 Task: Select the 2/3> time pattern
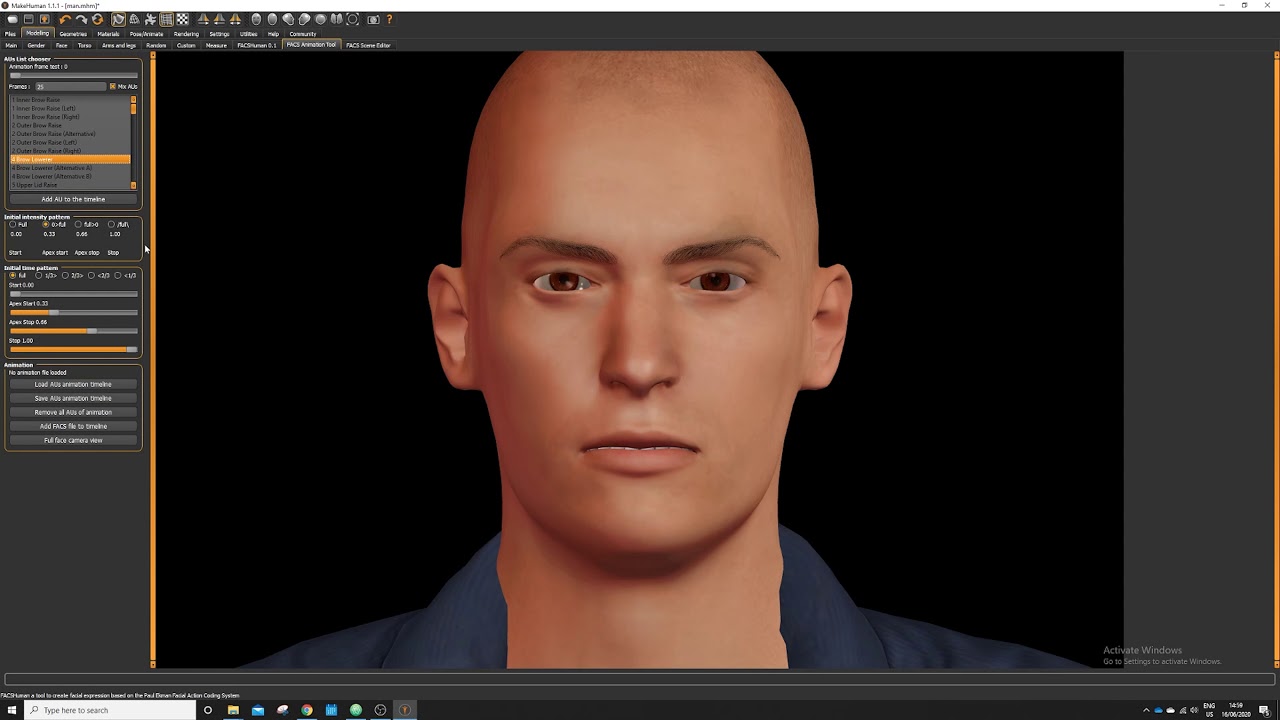click(x=65, y=275)
